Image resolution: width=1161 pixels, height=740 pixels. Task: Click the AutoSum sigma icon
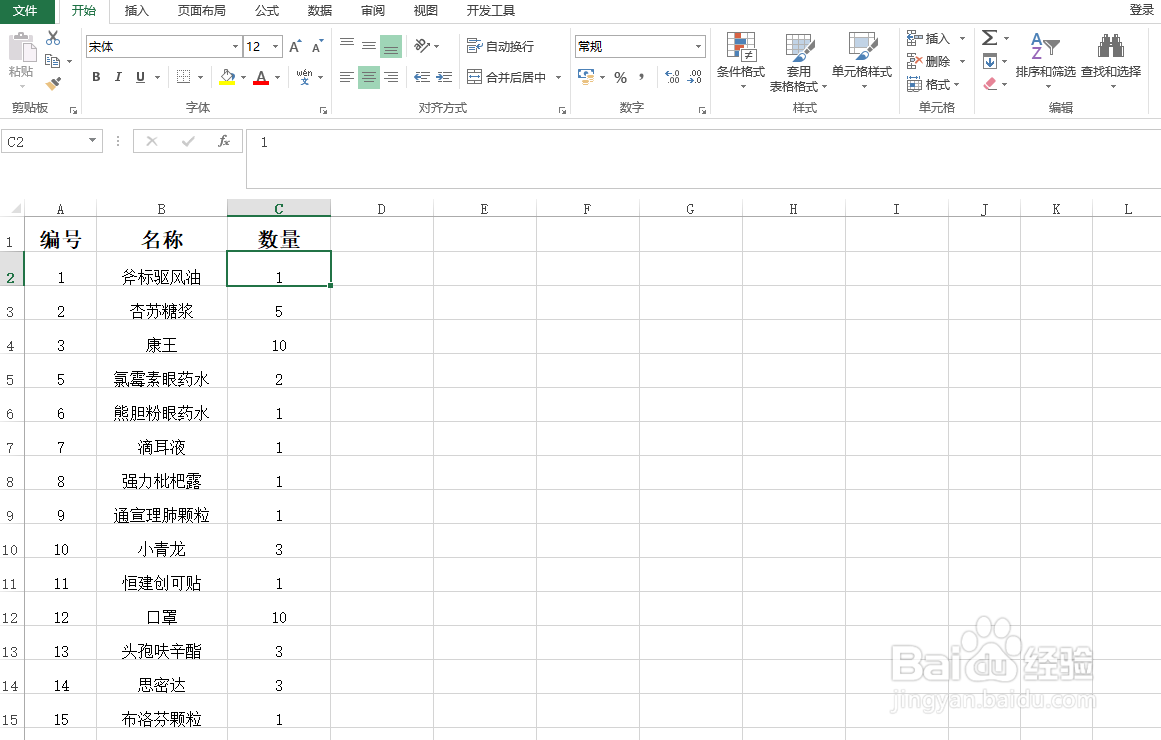coord(989,38)
